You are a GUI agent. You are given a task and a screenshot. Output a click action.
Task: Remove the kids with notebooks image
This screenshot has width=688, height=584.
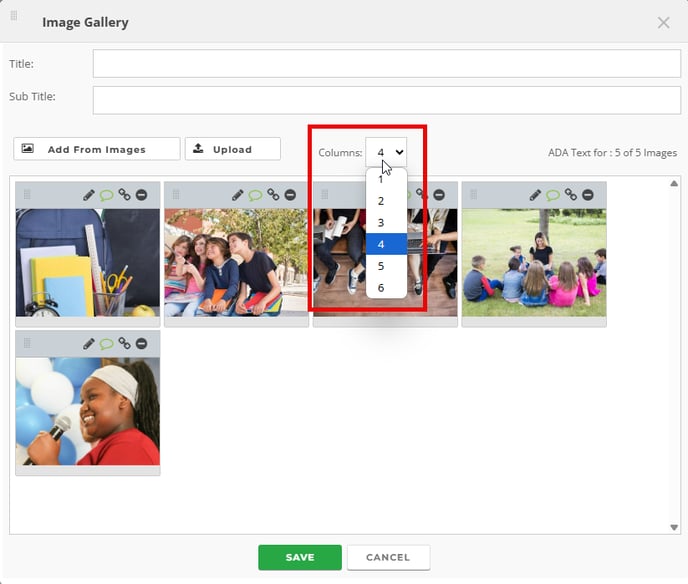coord(290,194)
